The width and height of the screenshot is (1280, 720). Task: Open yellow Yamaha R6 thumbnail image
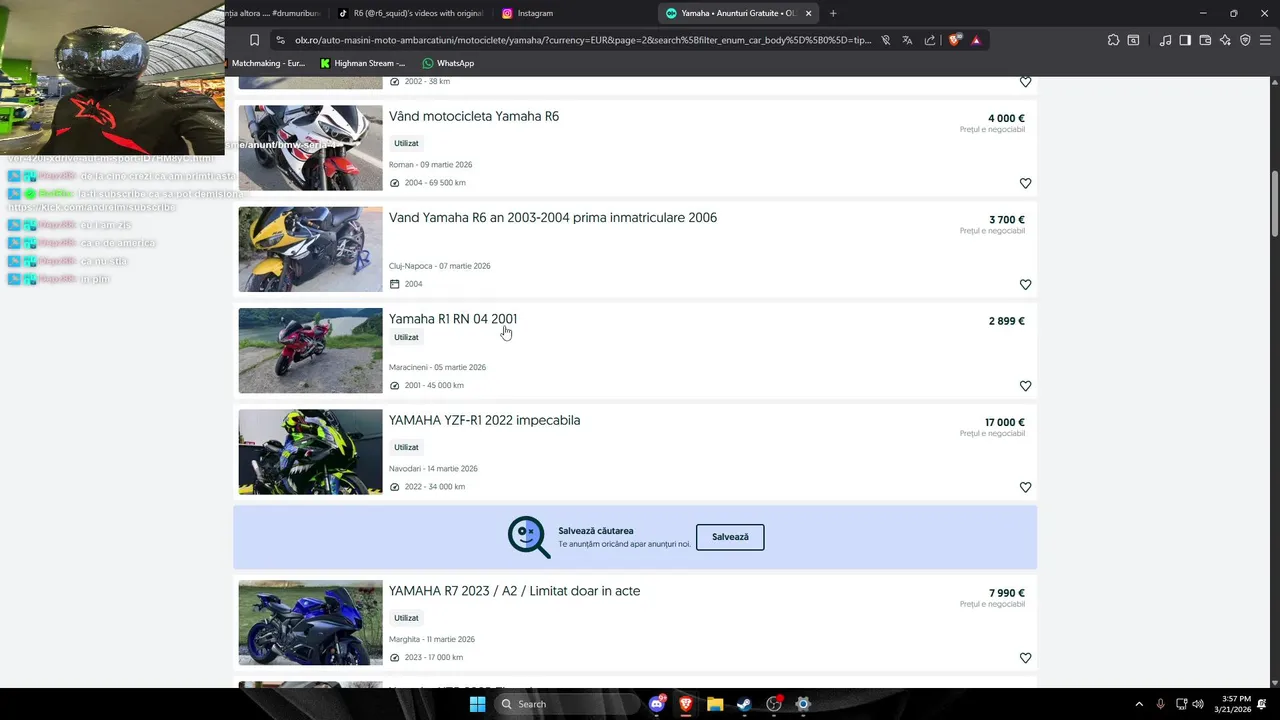pyautogui.click(x=310, y=249)
